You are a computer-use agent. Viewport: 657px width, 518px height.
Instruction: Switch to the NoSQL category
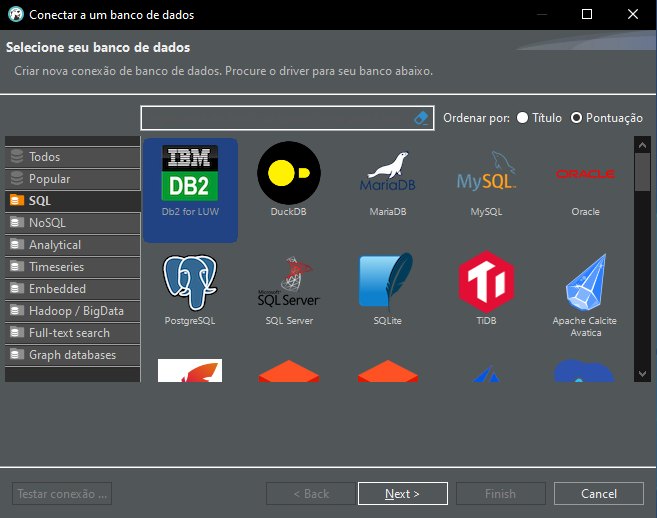tap(72, 223)
